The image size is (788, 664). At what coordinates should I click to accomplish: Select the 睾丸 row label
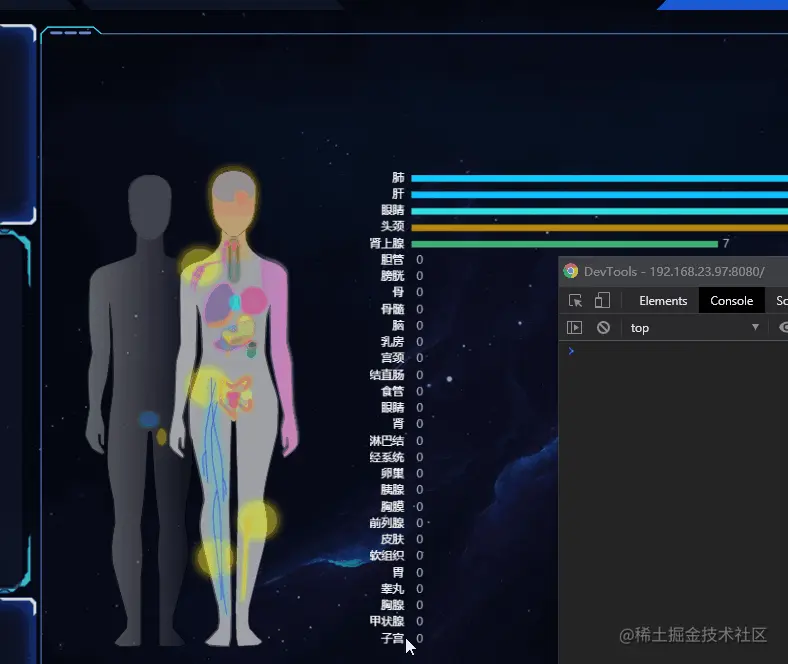click(392, 588)
